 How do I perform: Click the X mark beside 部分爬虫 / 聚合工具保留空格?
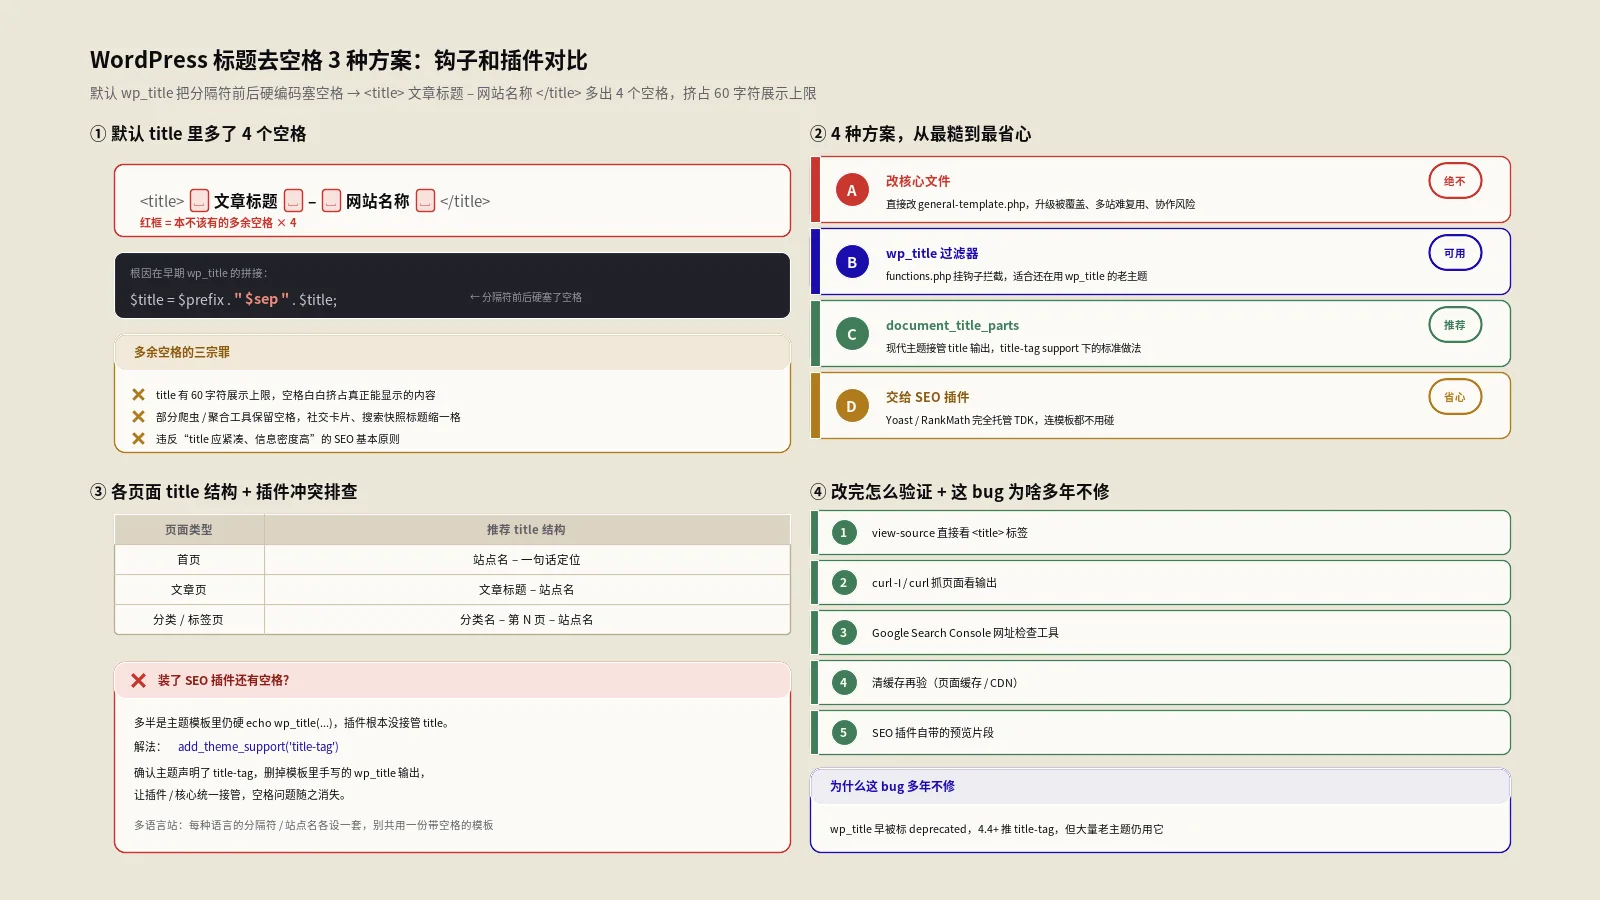138,417
